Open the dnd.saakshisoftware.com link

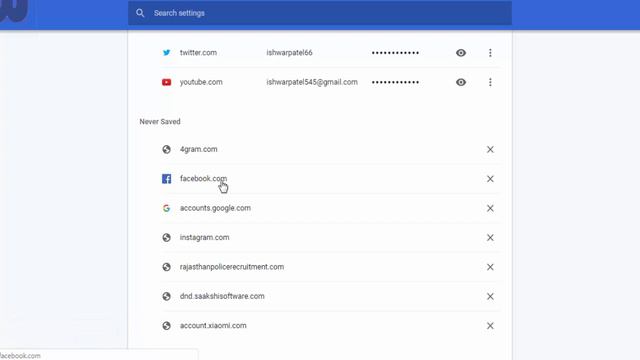click(222, 296)
